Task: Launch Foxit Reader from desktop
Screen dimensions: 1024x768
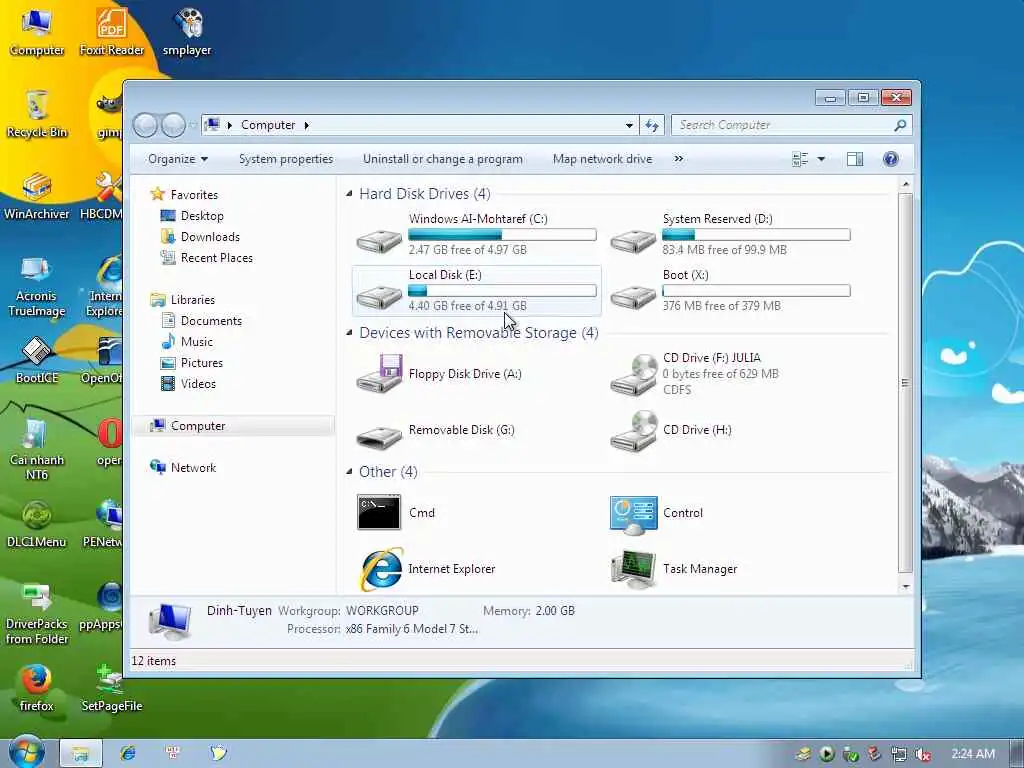Action: click(112, 31)
